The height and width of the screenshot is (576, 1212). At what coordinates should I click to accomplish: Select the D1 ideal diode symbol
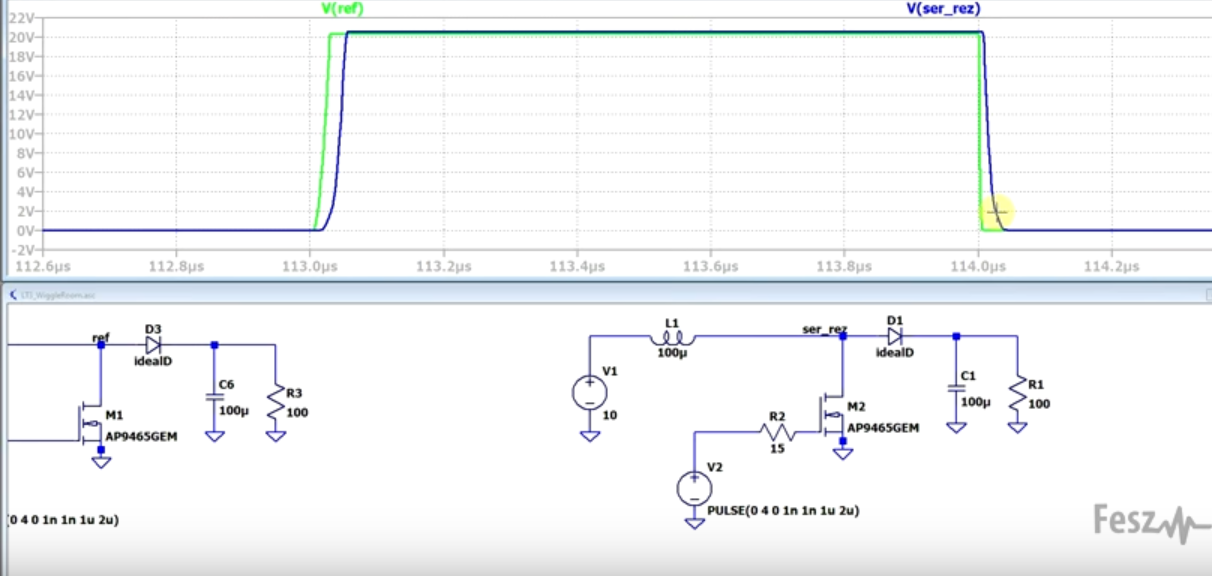pyautogui.click(x=894, y=337)
